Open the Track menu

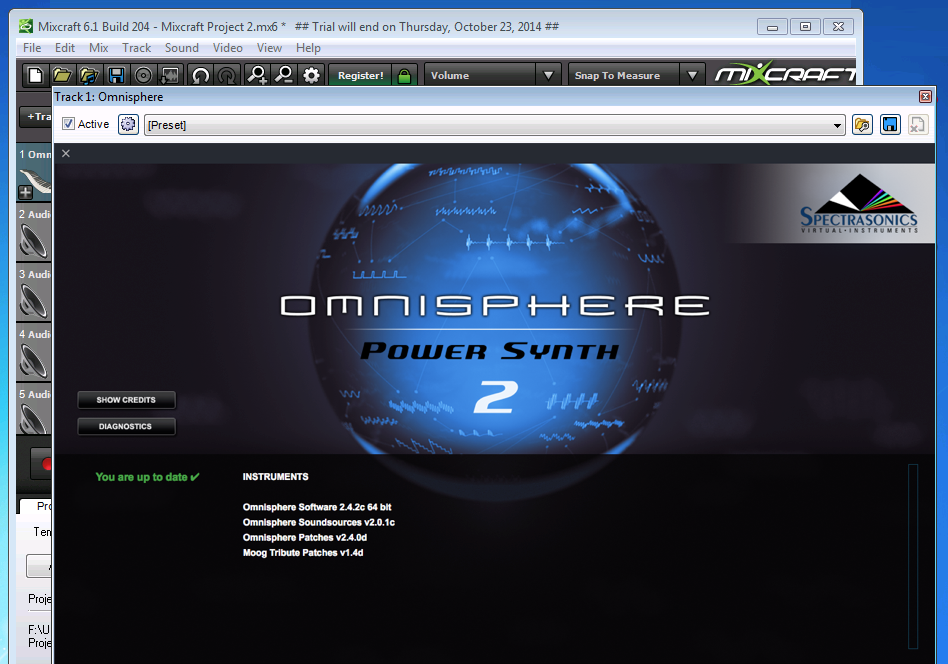pos(137,48)
